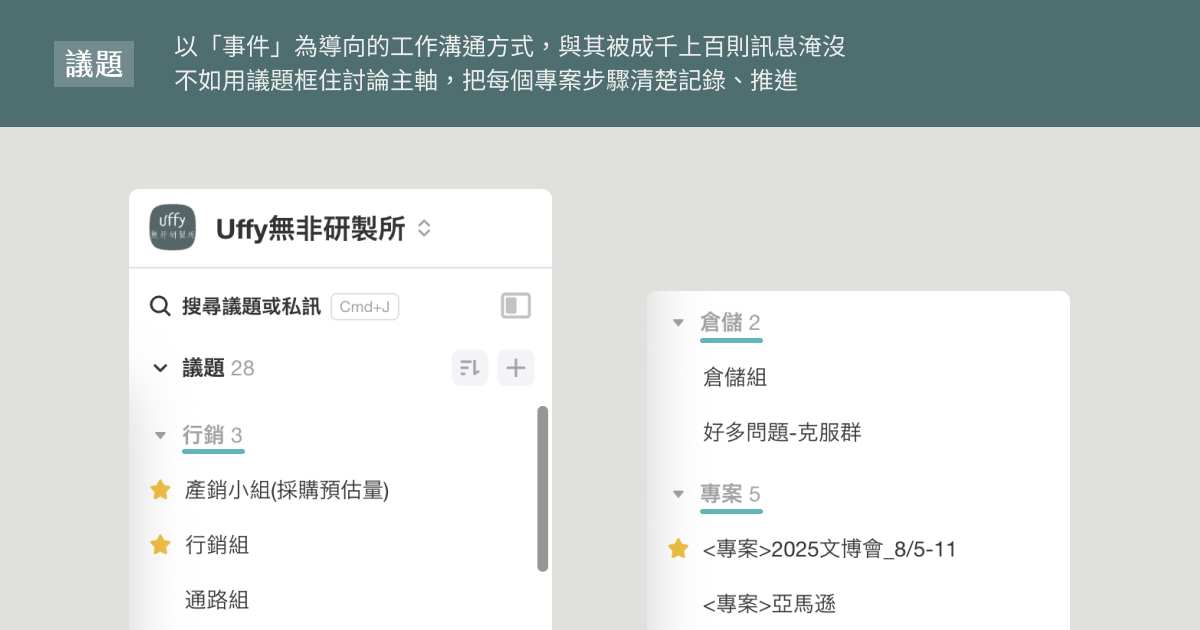Click the issue list vertical scrollbar
The image size is (1200, 630).
(x=543, y=488)
